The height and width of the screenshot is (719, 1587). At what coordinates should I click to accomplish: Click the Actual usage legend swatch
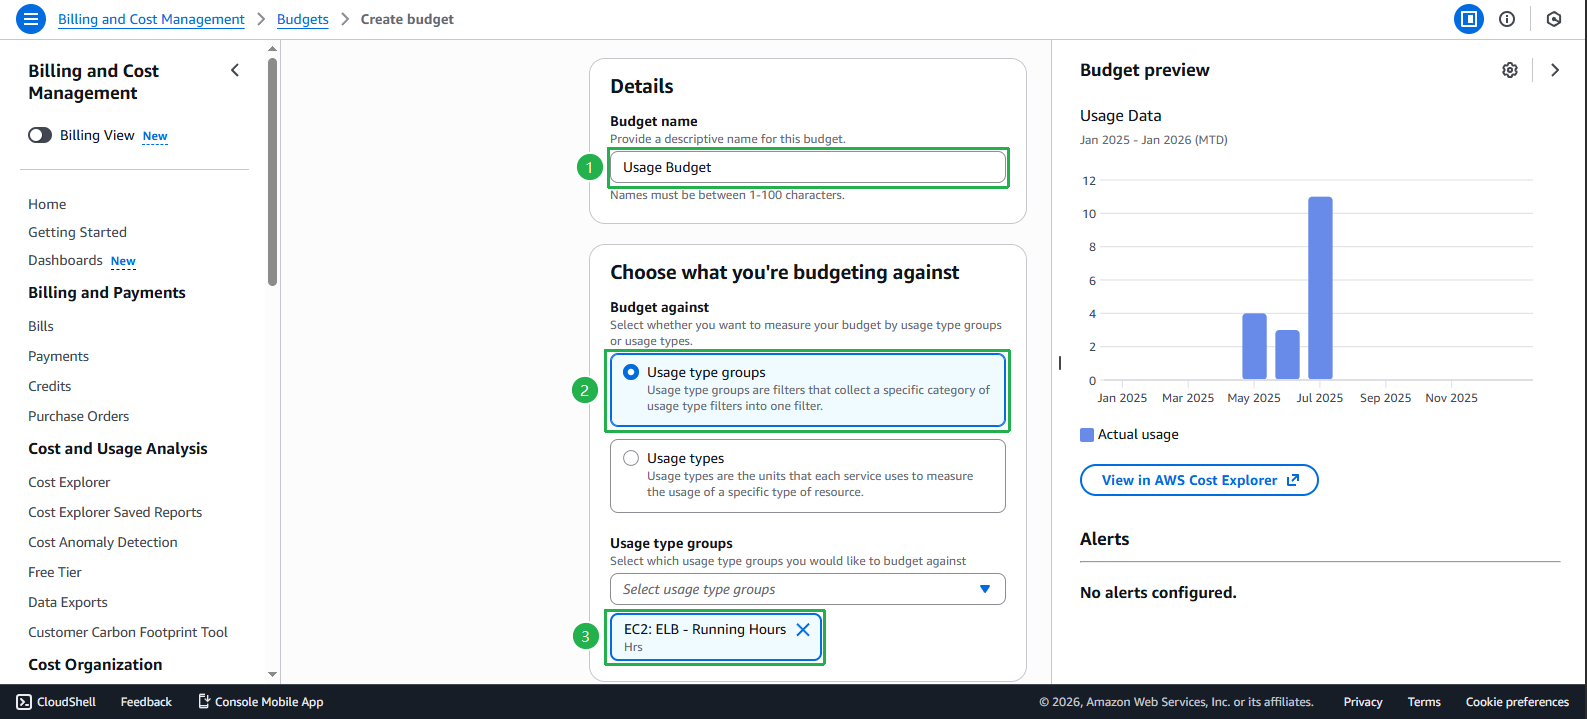point(1087,435)
